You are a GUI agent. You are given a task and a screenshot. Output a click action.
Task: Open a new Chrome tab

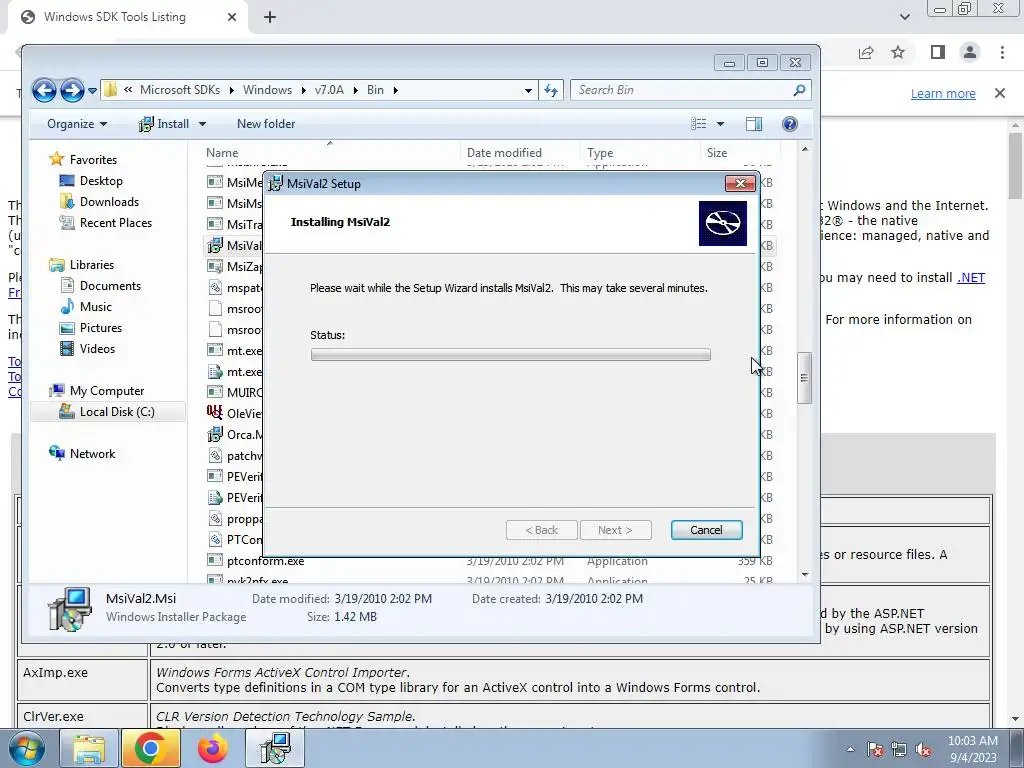coord(270,18)
